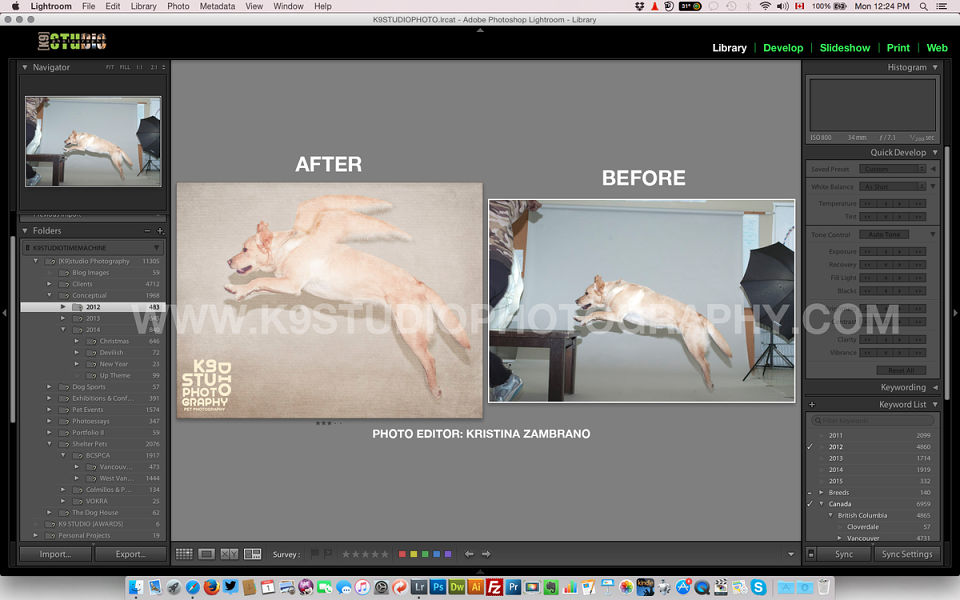Flag photo as pick in toolbar
The height and width of the screenshot is (600, 960).
(x=315, y=554)
